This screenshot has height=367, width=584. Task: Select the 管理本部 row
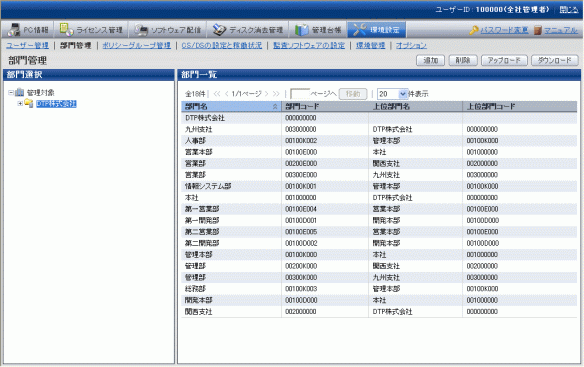coord(379,255)
